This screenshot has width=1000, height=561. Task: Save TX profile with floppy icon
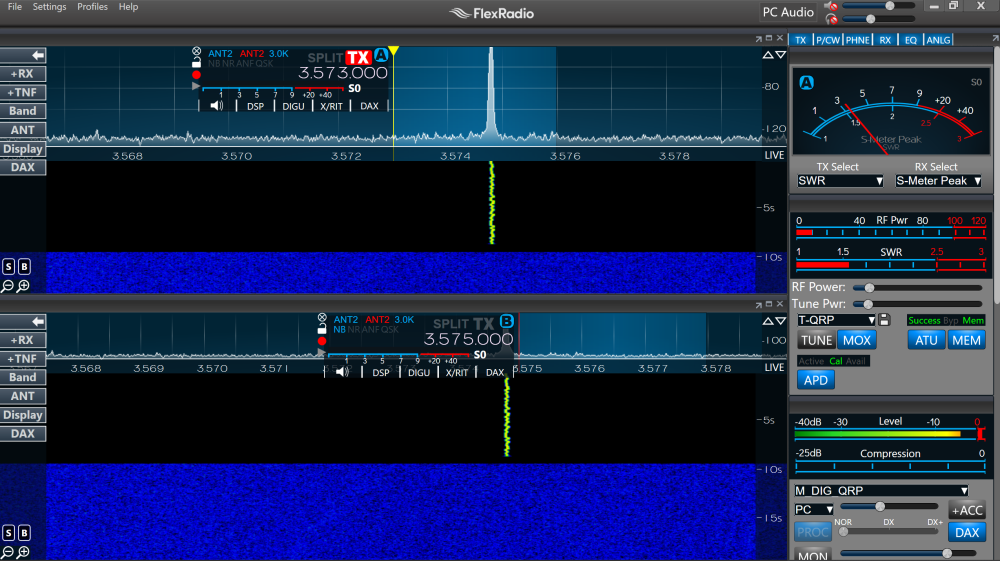(885, 320)
